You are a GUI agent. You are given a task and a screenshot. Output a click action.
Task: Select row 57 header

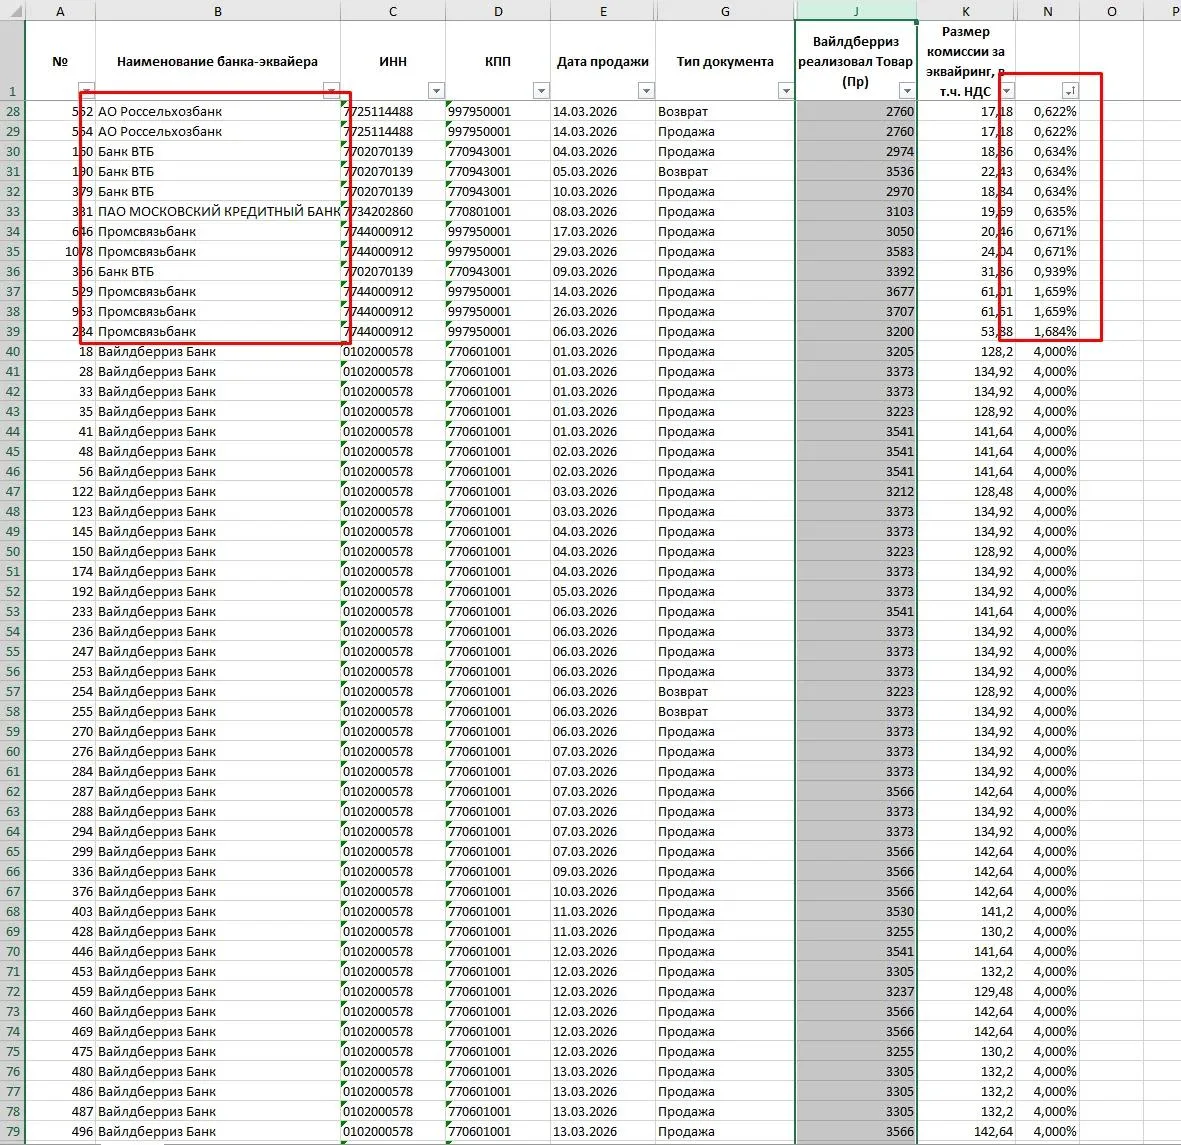point(13,692)
